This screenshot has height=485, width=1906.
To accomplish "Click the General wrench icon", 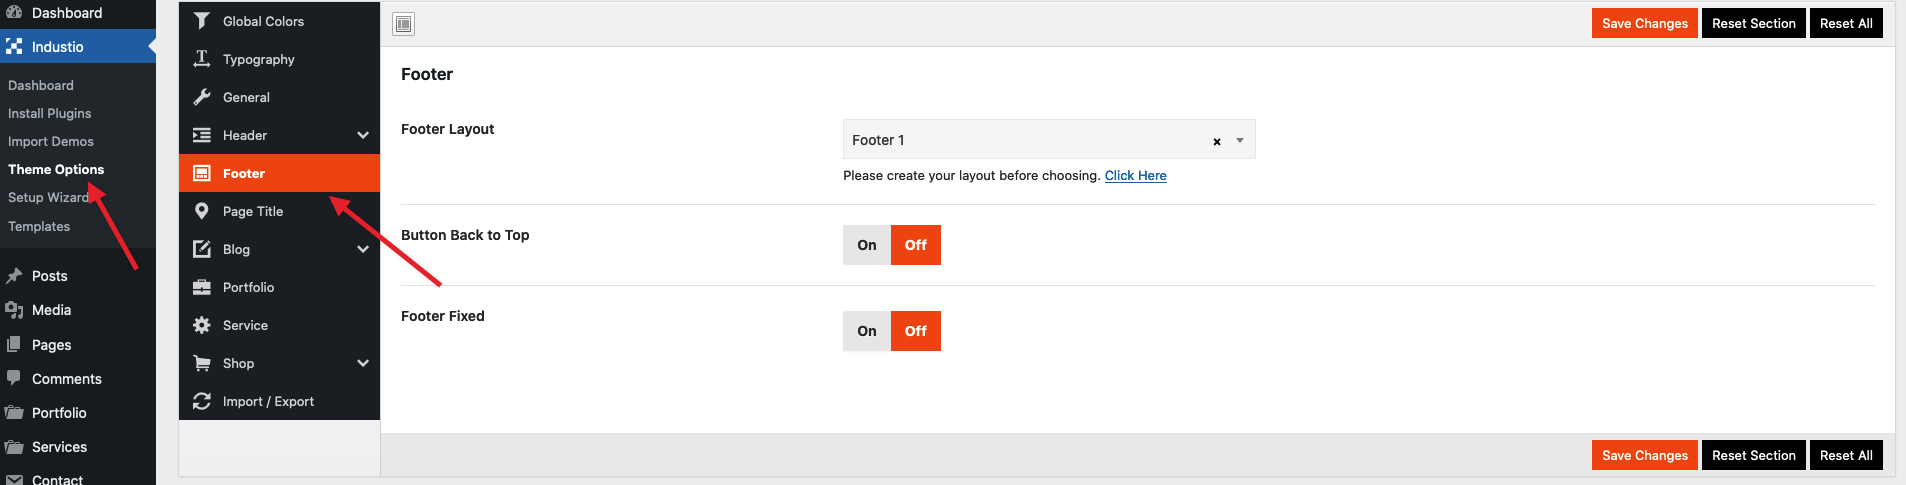I will pyautogui.click(x=202, y=97).
